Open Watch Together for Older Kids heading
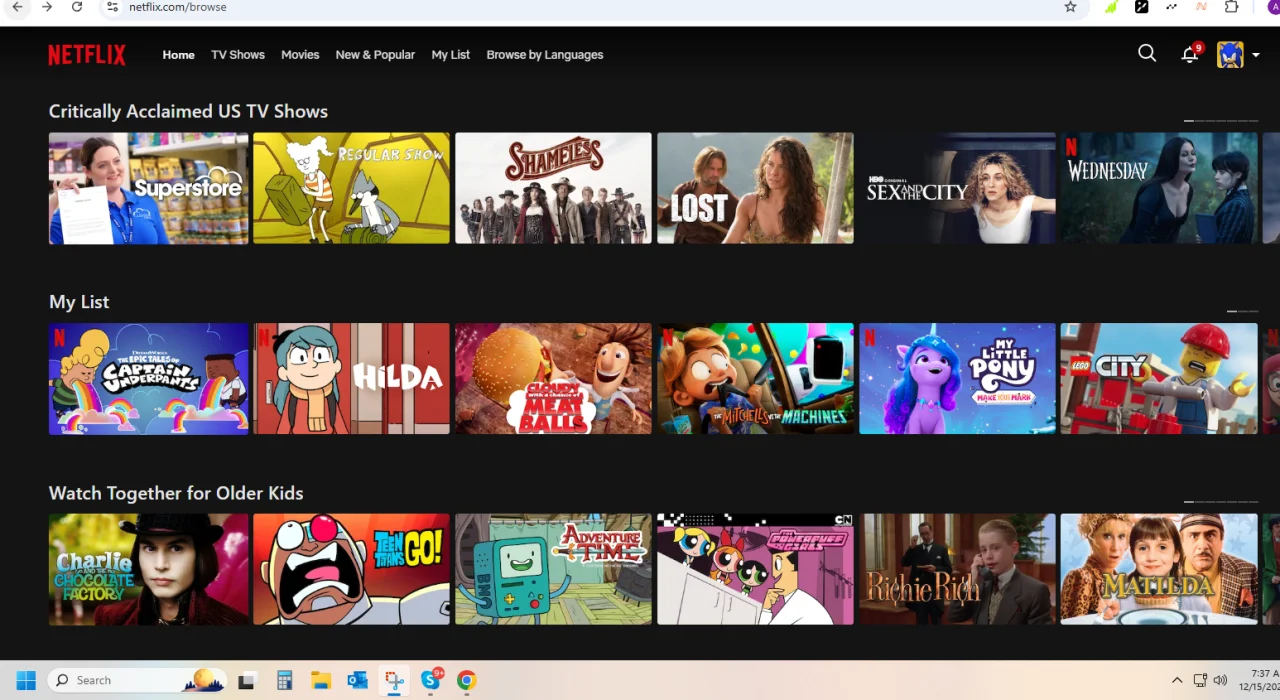Screen dimensions: 1280x700 (176, 493)
